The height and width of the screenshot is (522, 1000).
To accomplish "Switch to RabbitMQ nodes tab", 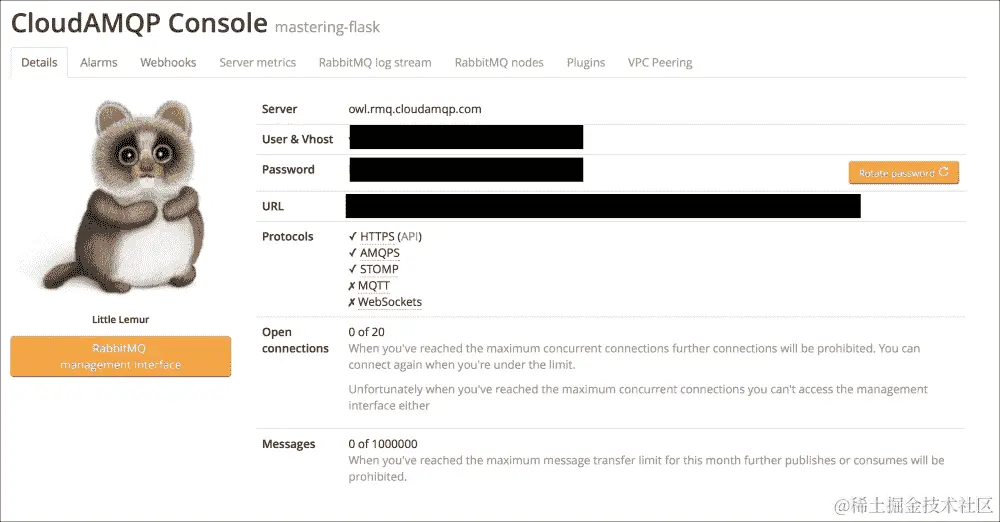I will click(499, 63).
